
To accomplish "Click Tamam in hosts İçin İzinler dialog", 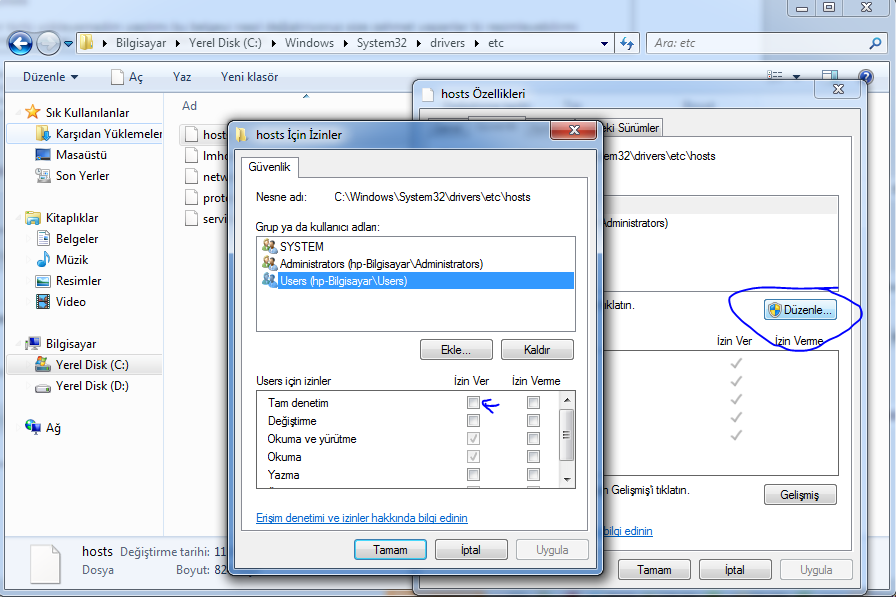I will tap(390, 550).
